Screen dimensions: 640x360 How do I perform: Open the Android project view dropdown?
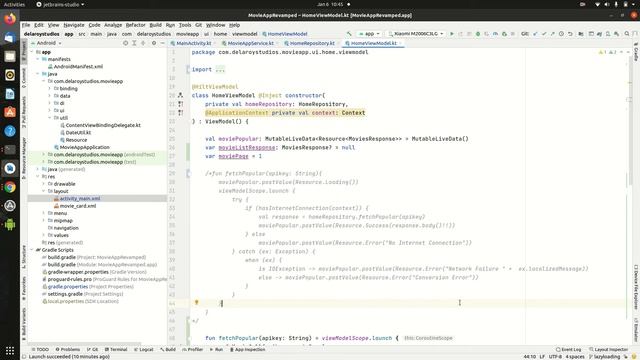pos(46,43)
